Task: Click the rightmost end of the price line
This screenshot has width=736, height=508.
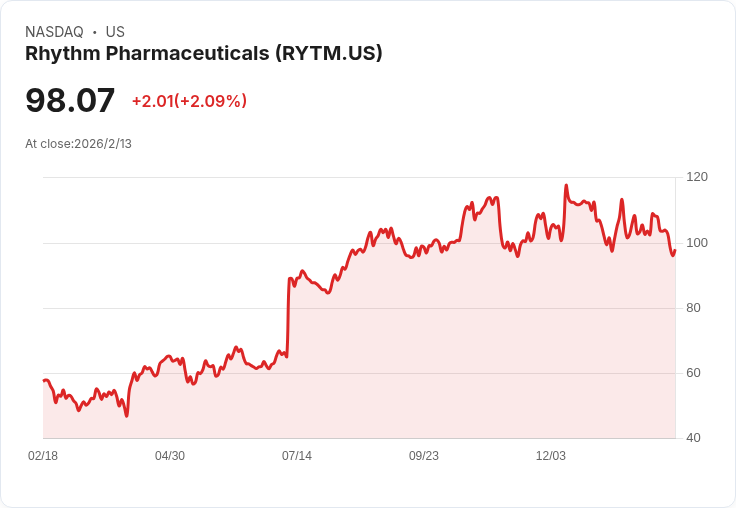Action: click(675, 250)
